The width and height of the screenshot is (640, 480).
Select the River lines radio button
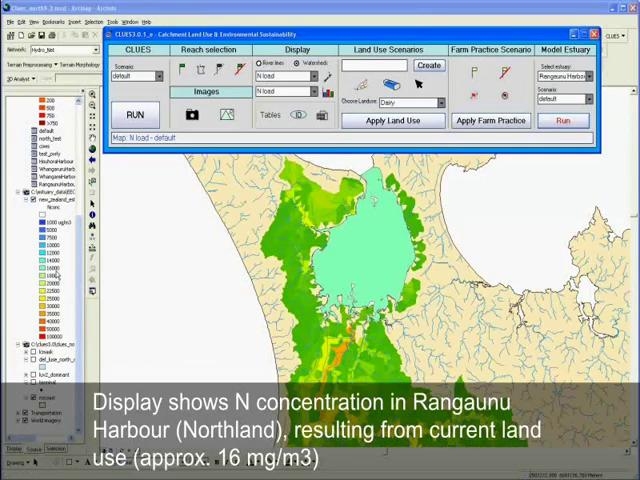(x=259, y=63)
